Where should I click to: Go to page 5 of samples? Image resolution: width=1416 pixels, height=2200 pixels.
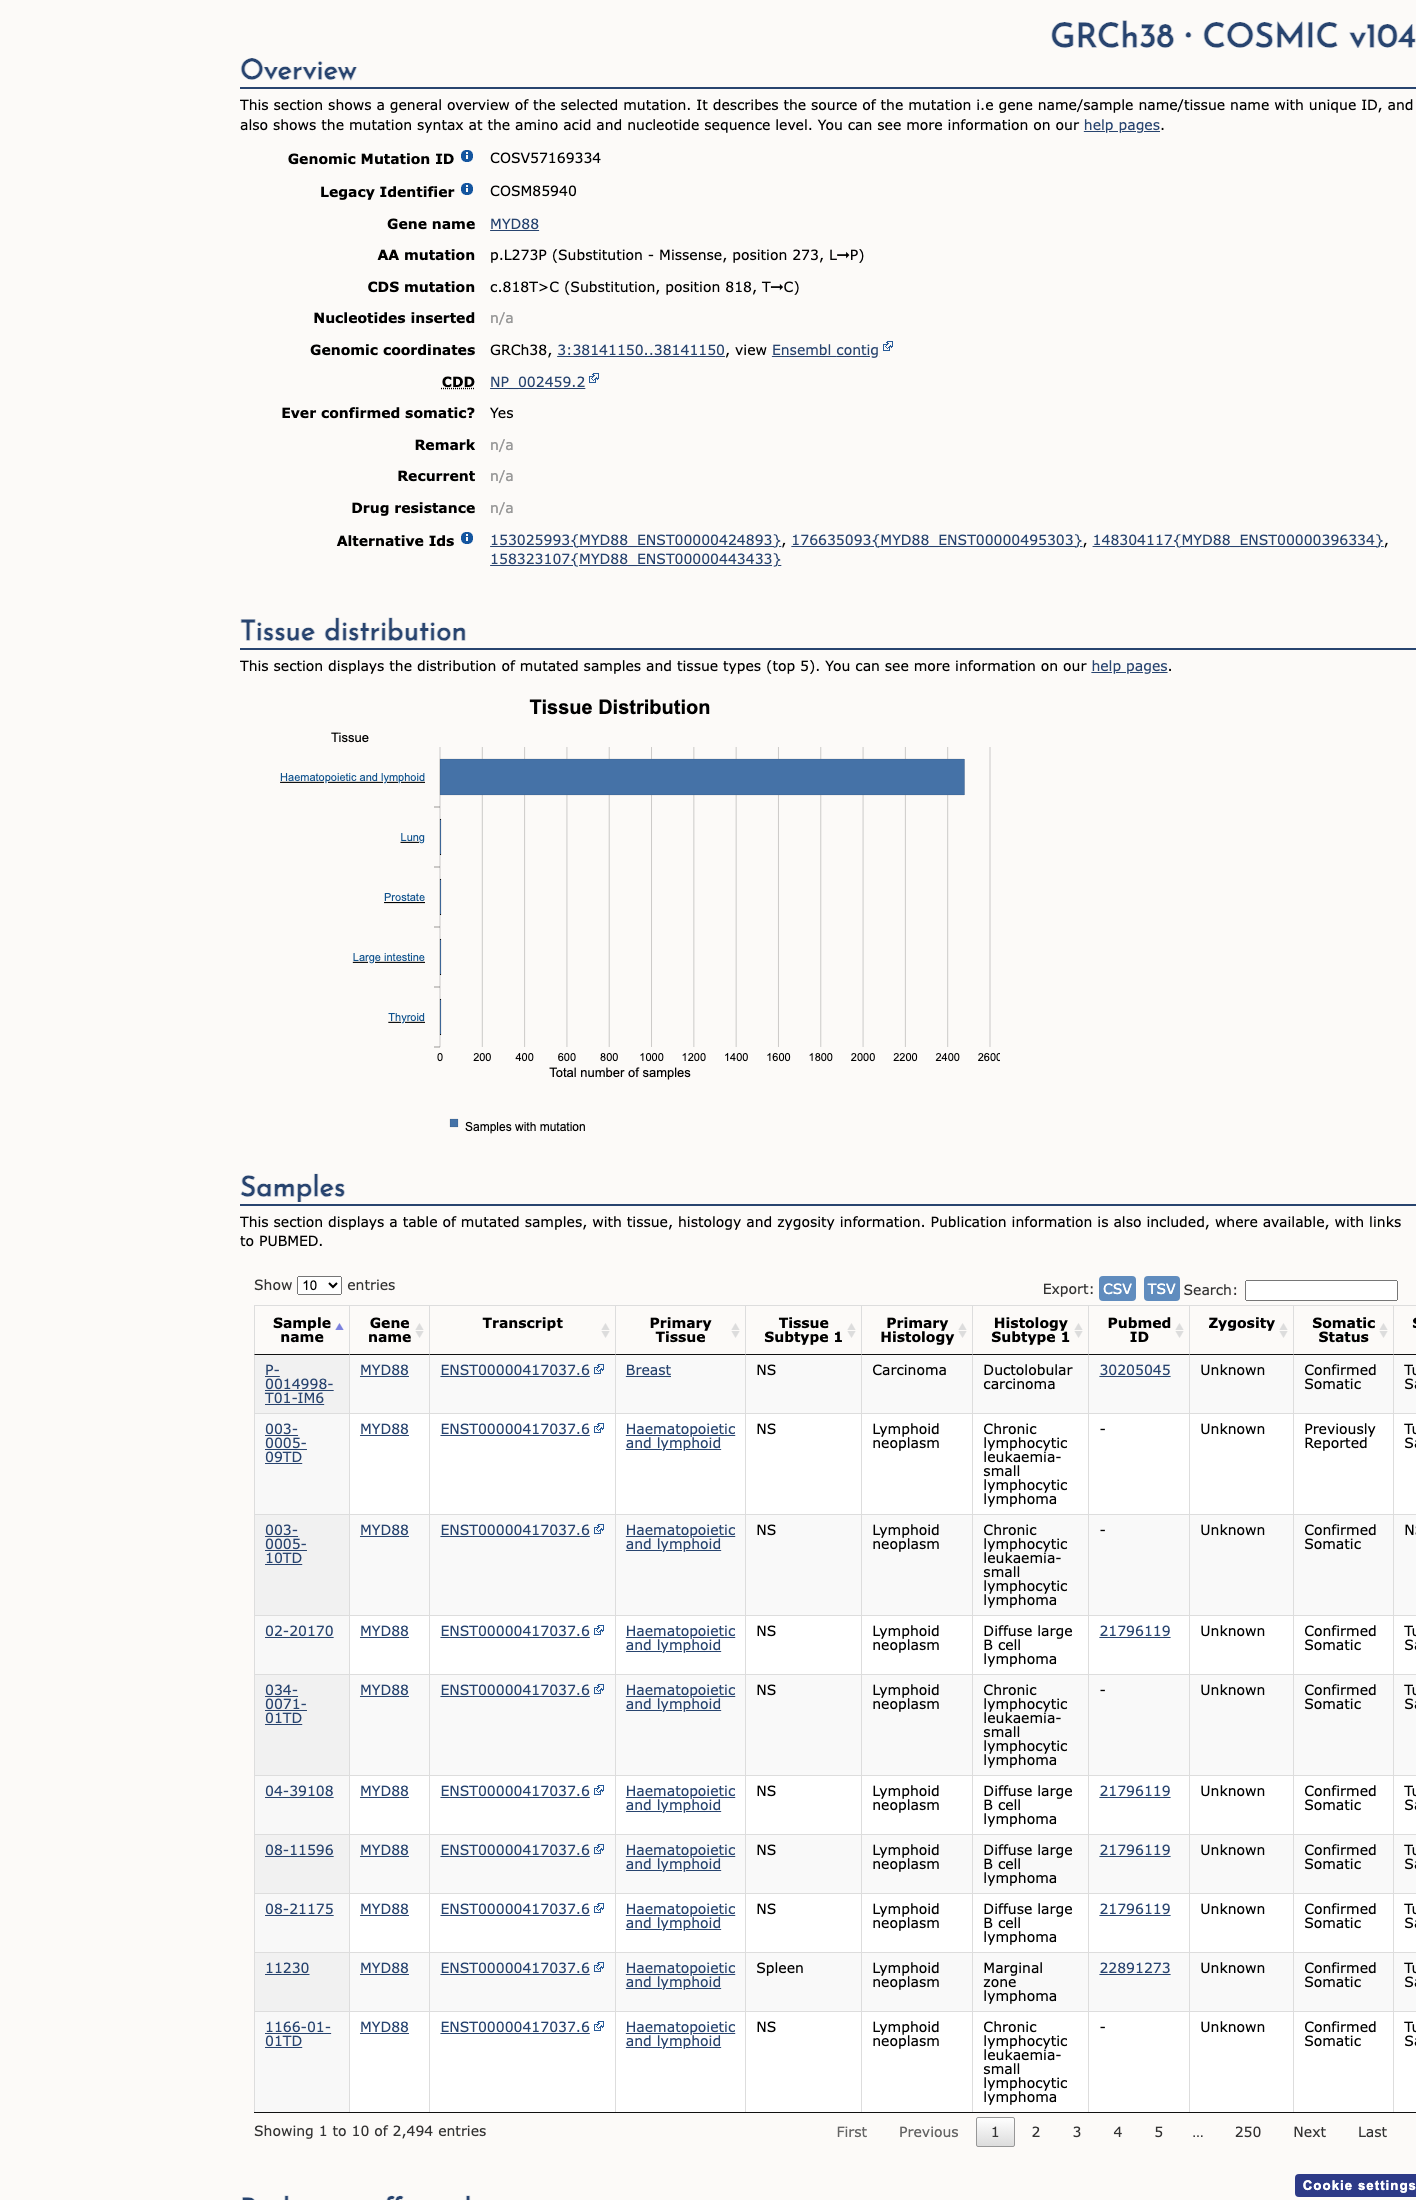1159,2132
